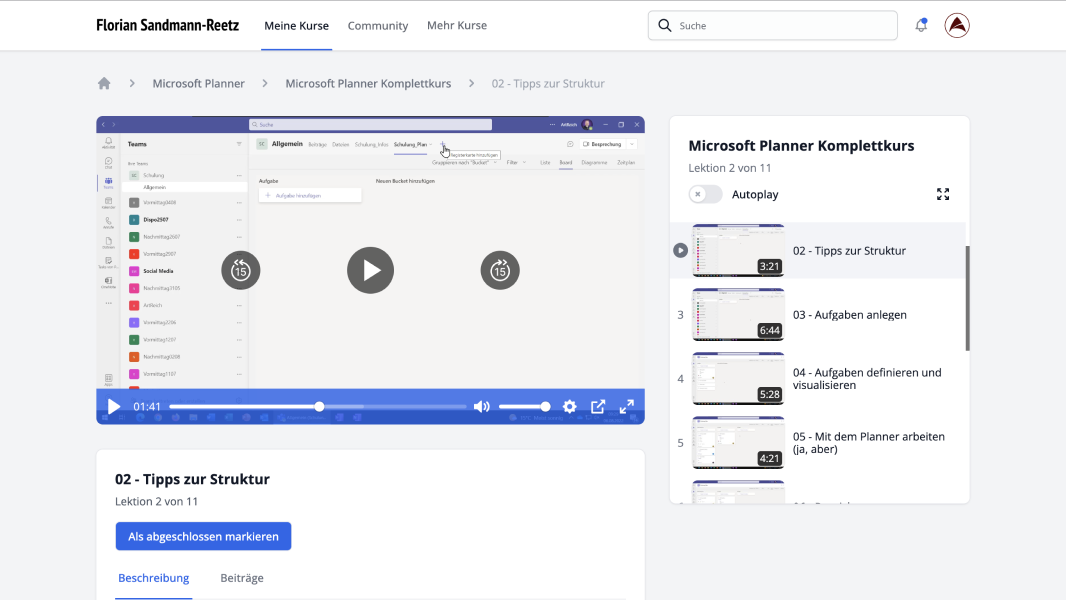Click the 01:41 video timestamp
The width and height of the screenshot is (1066, 600).
147,406
